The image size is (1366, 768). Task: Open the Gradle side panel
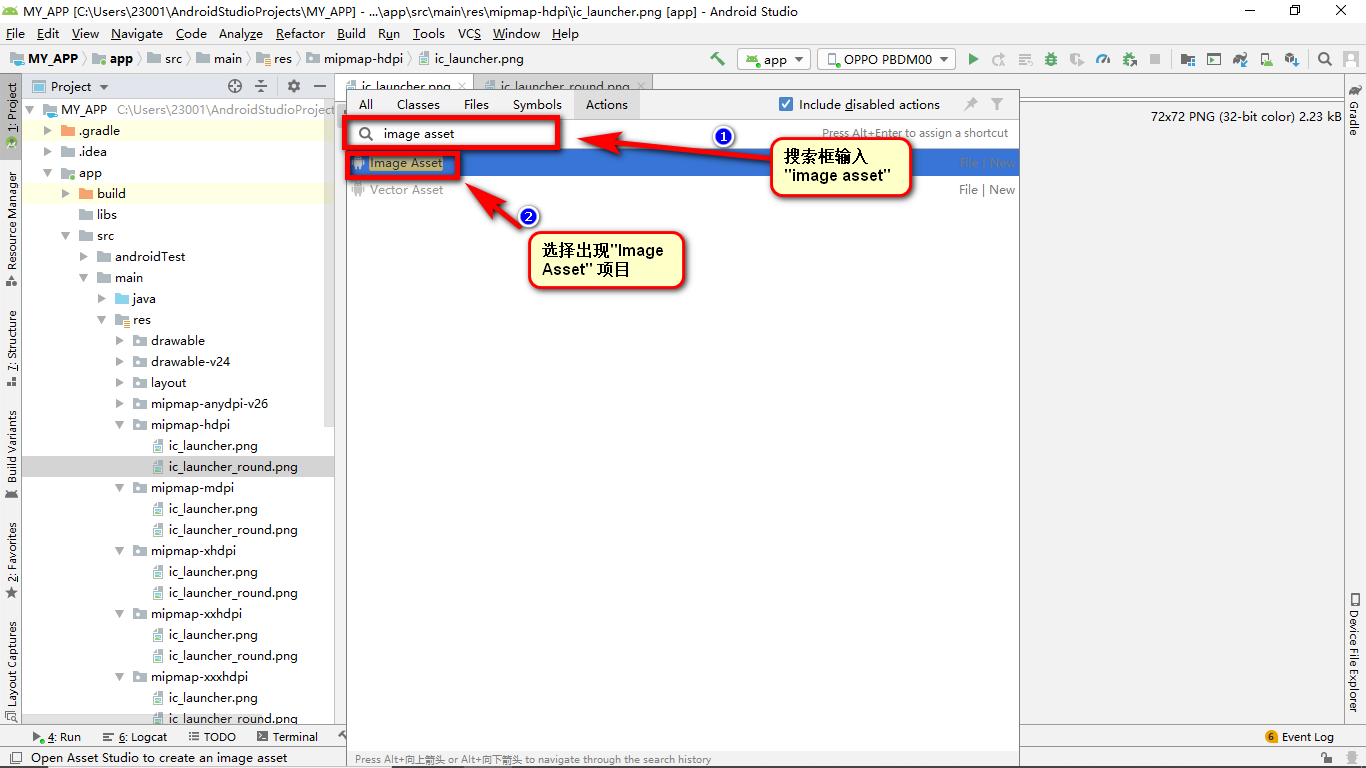tap(1354, 110)
